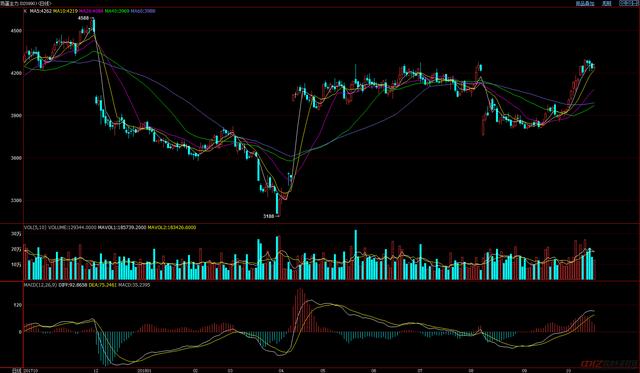This screenshot has height=373, width=640.
Task: Click the 3300 price axis label
Action: (x=17, y=201)
